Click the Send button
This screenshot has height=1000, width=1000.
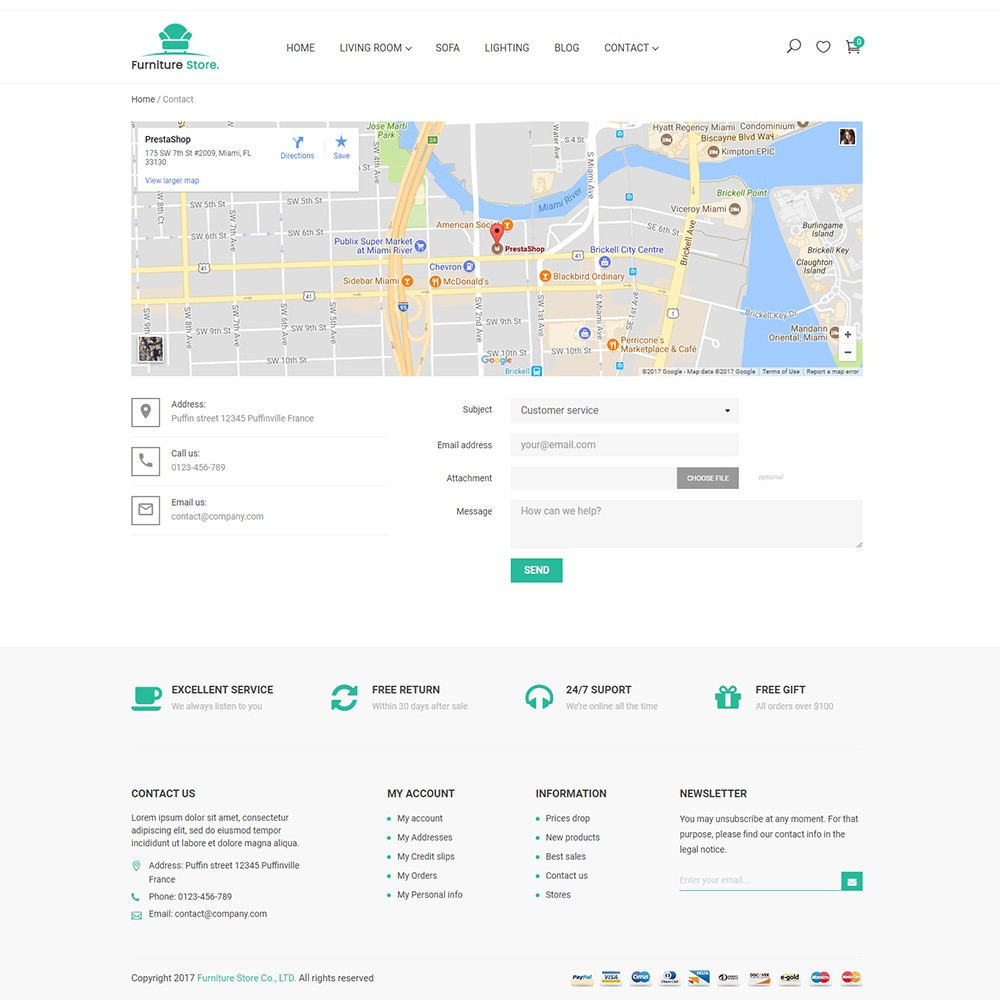pyautogui.click(x=536, y=570)
